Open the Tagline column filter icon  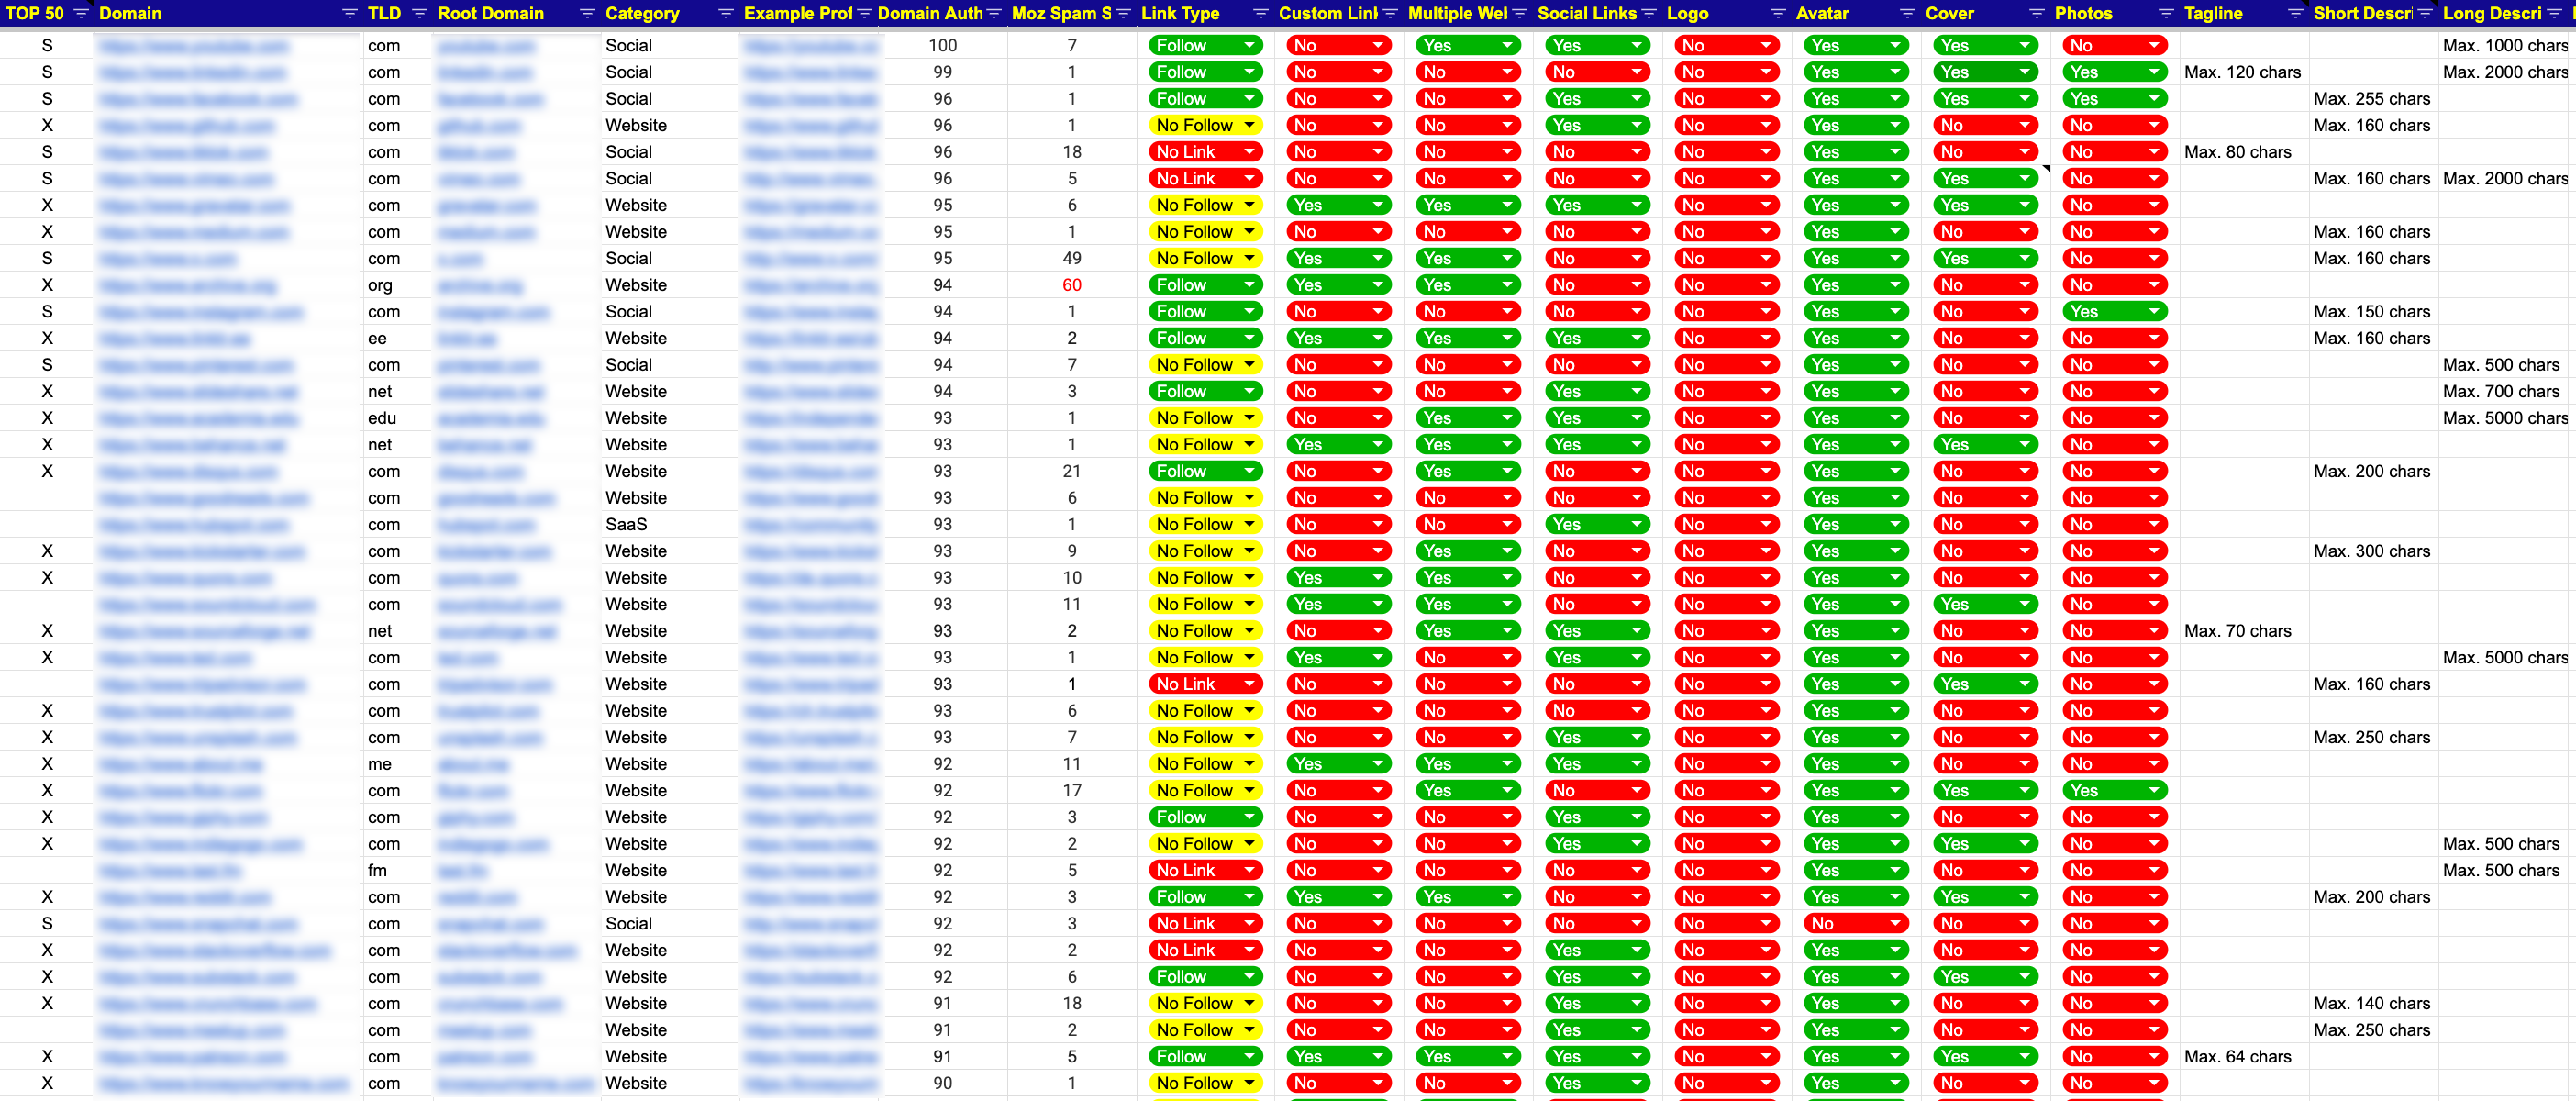2295,13
